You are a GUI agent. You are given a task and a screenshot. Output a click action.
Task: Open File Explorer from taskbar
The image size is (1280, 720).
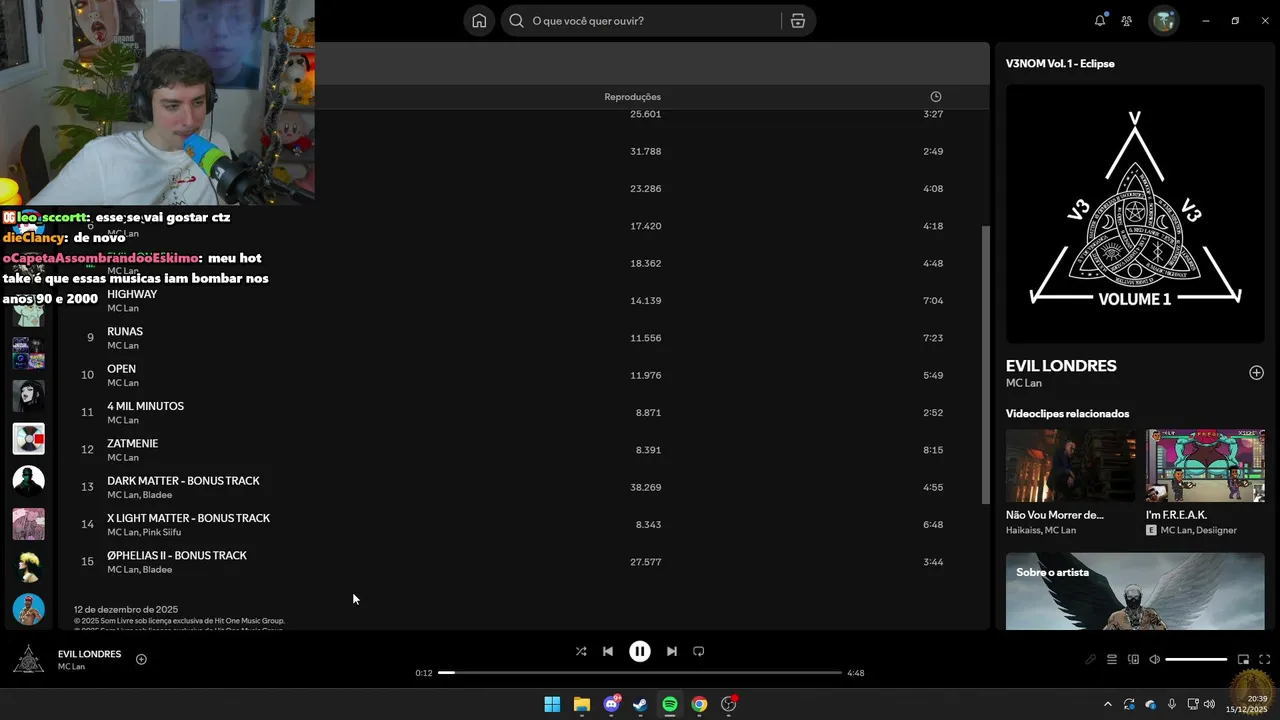pyautogui.click(x=582, y=704)
